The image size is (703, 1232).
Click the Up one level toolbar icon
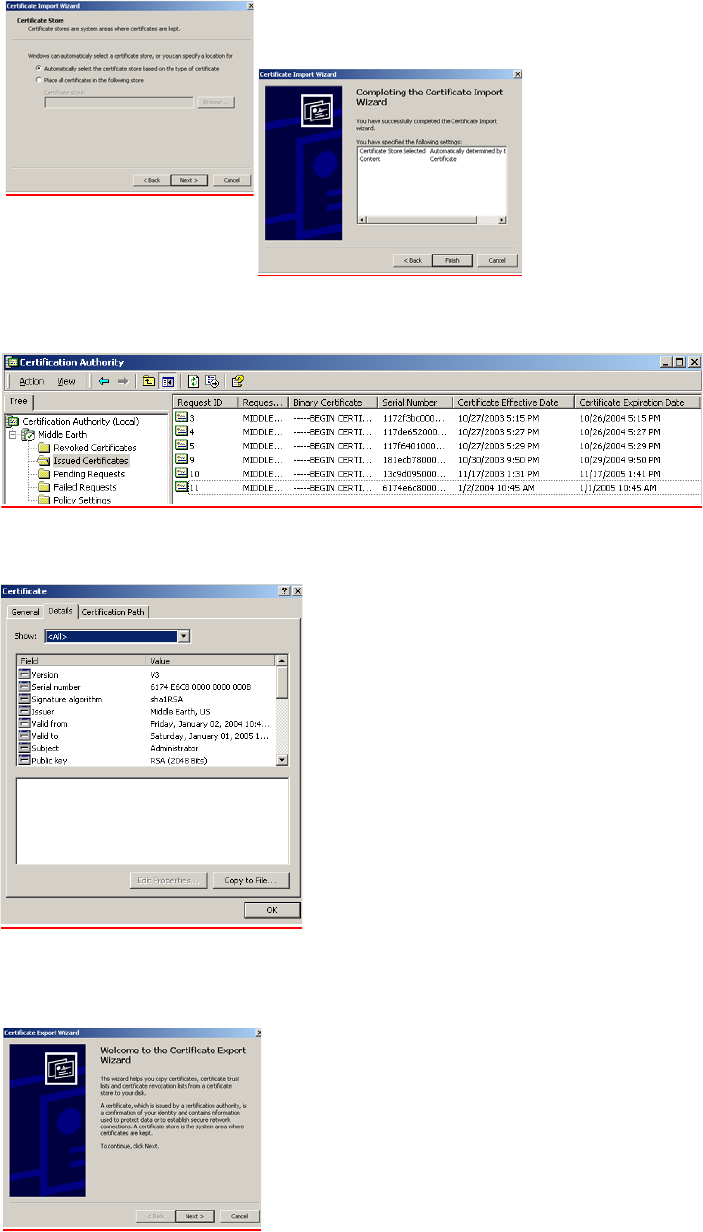[x=149, y=381]
